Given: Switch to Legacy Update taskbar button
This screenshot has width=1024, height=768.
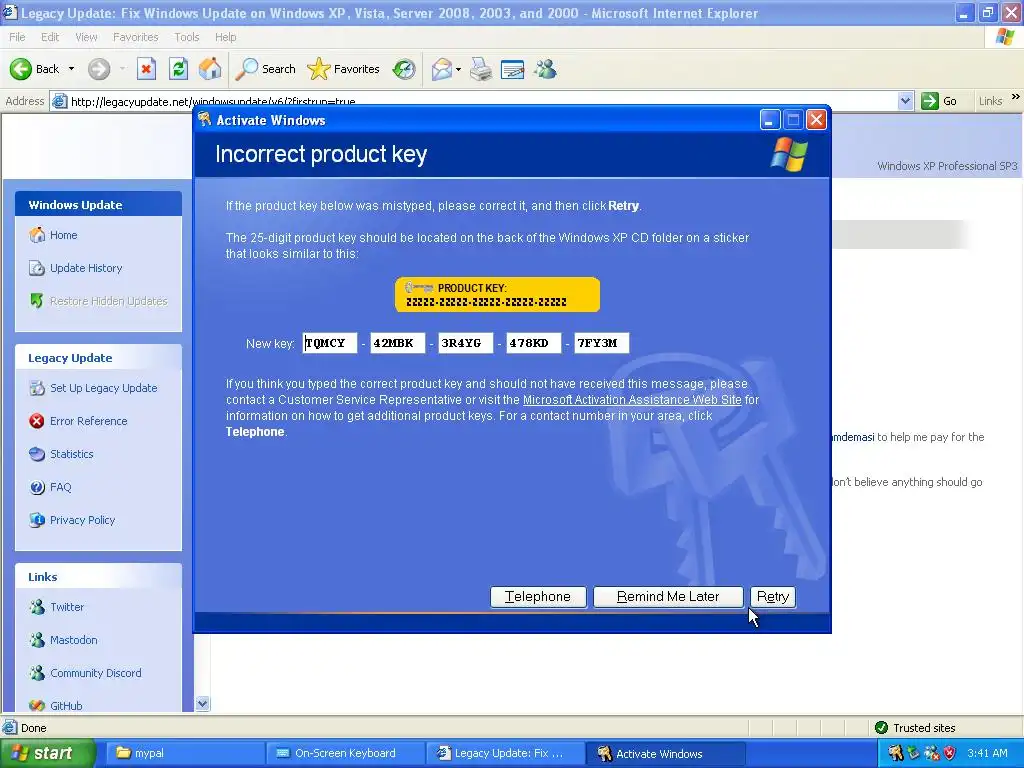Looking at the screenshot, I should pos(505,754).
